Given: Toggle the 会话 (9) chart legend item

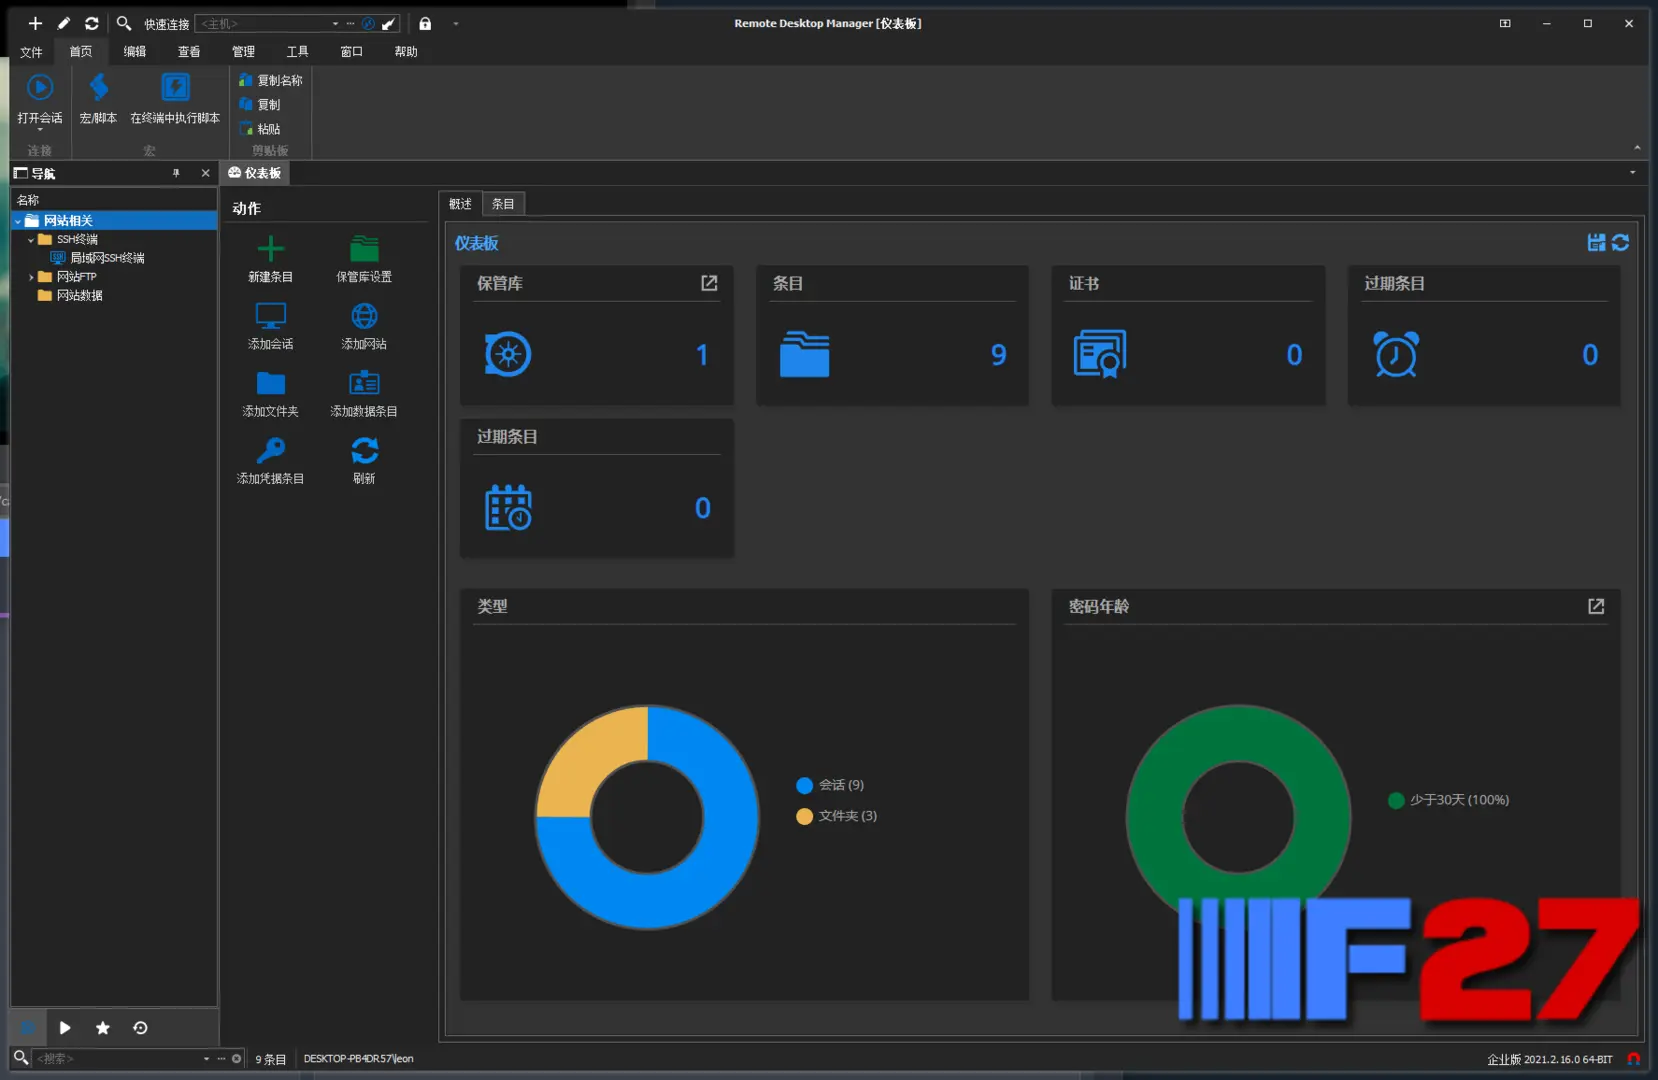Looking at the screenshot, I should 830,785.
